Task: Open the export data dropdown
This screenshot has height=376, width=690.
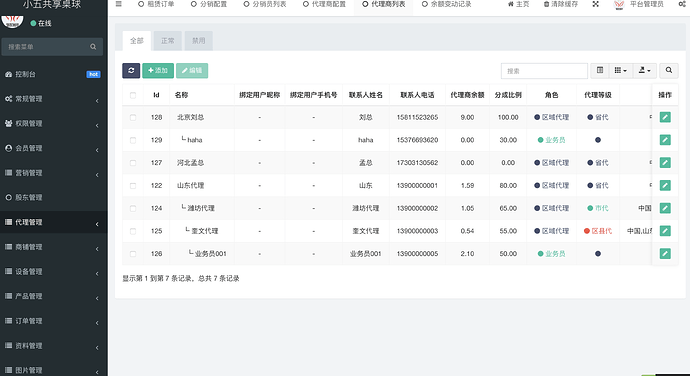Action: [644, 70]
